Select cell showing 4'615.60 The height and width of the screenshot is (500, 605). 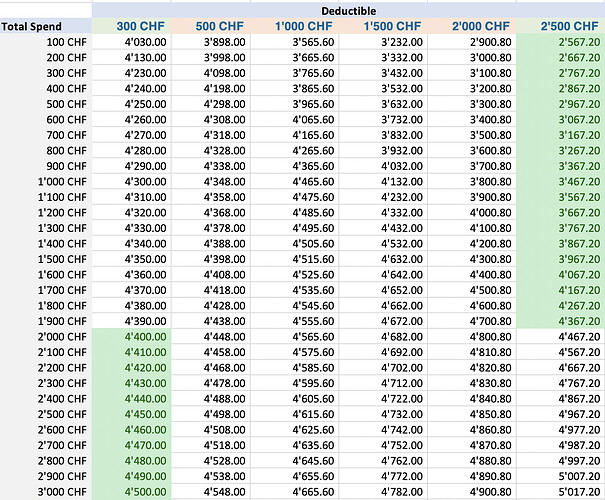pyautogui.click(x=294, y=414)
